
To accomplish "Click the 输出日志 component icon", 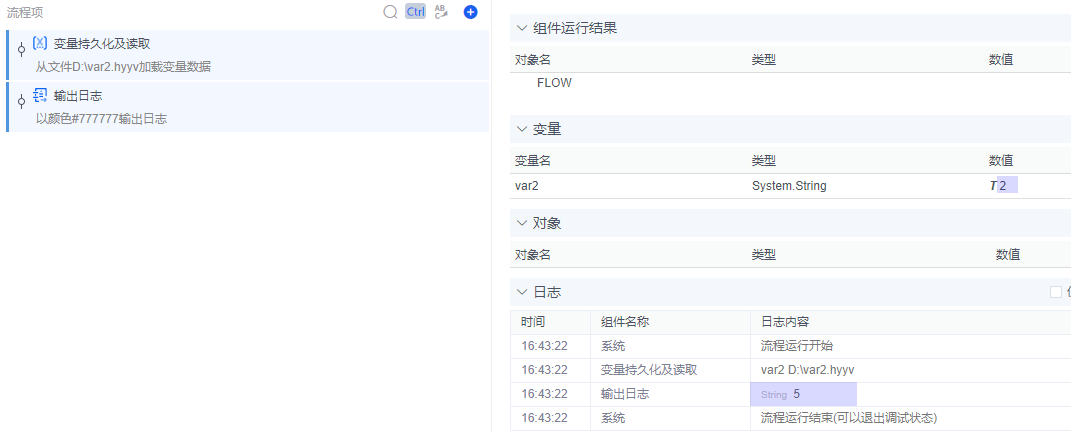I will [x=40, y=95].
